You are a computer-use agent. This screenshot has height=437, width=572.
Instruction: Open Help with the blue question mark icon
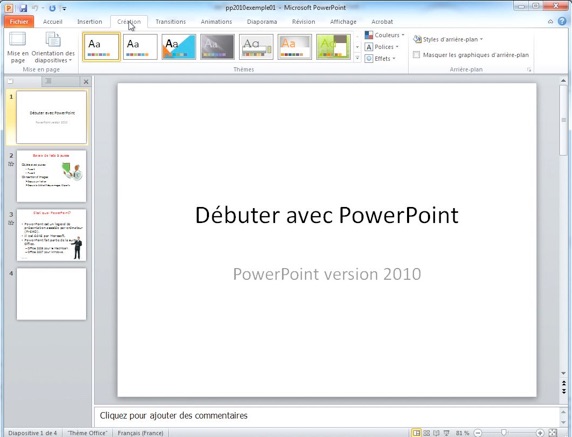coord(562,21)
